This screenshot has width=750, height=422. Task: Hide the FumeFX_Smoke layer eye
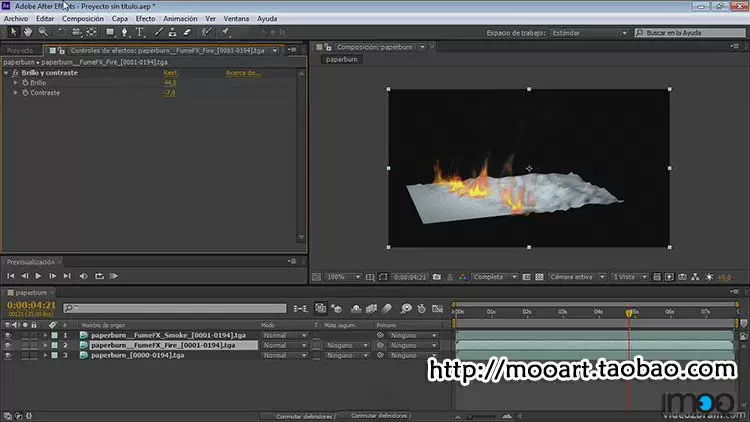click(x=8, y=335)
